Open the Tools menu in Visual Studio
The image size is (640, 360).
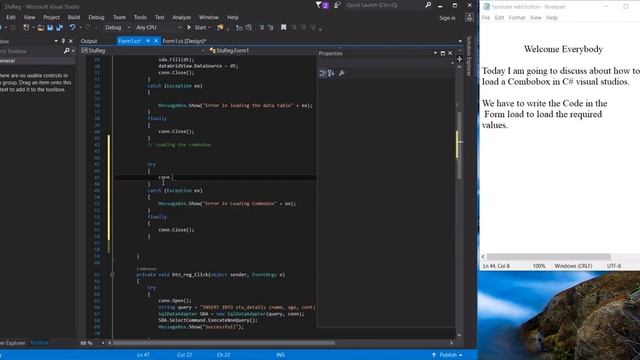(140, 17)
